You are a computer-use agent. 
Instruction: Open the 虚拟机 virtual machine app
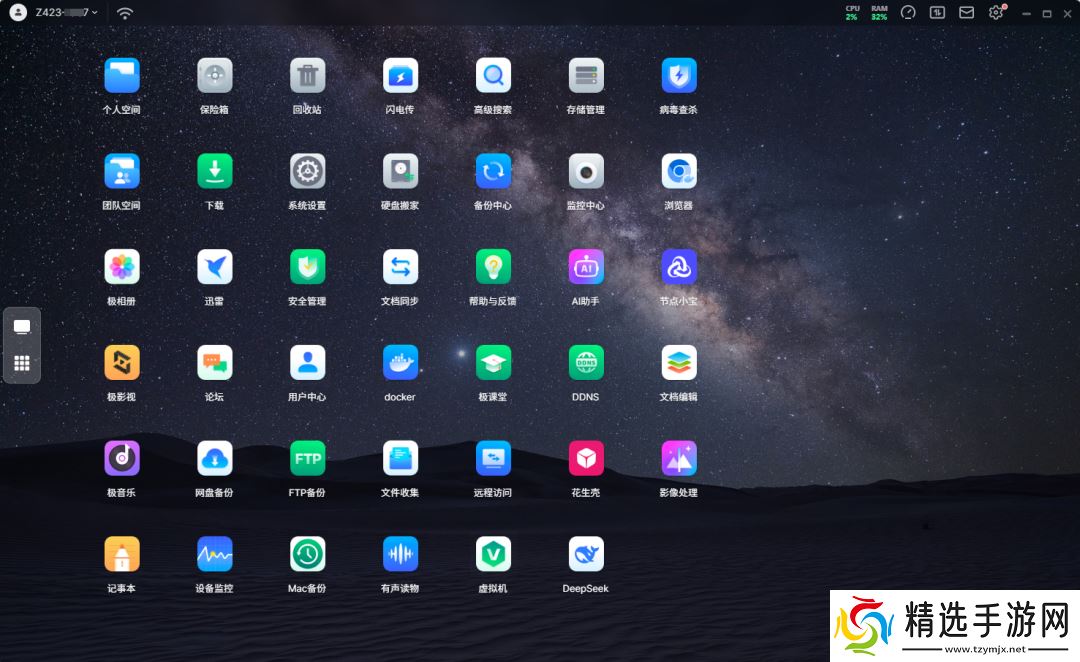493,554
